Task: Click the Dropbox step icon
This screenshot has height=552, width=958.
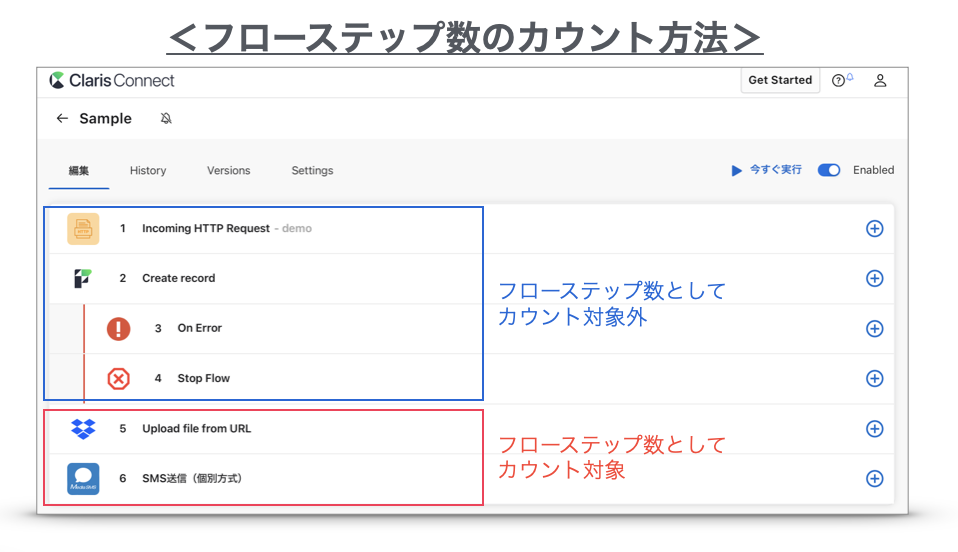Action: point(83,429)
